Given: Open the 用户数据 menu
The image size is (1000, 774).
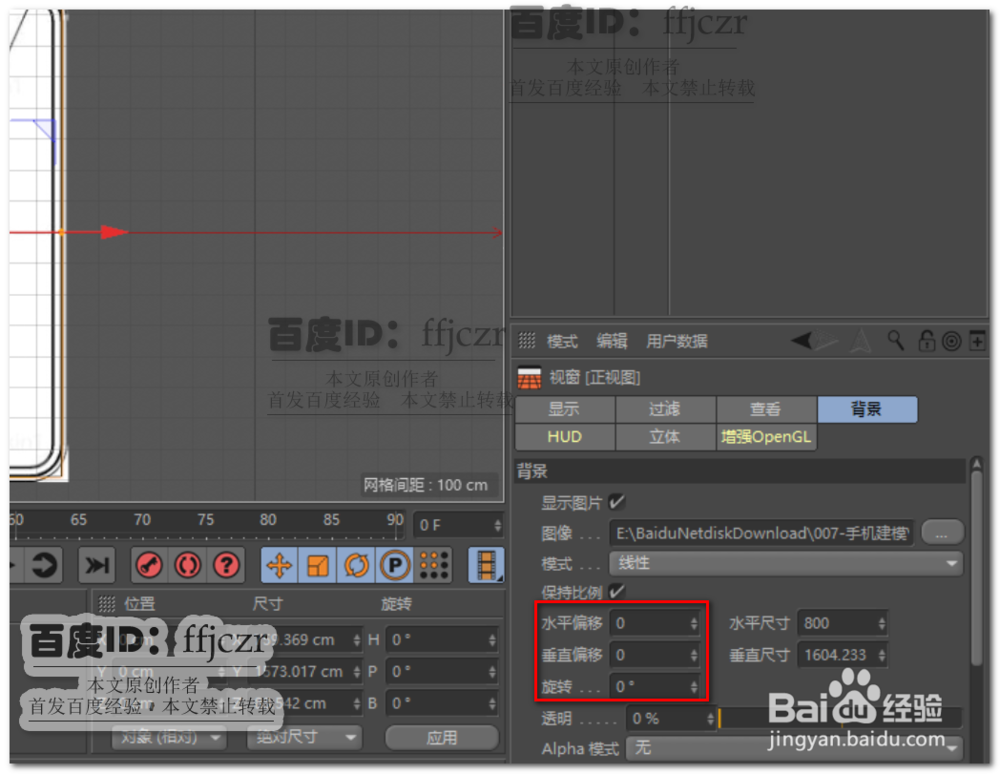Looking at the screenshot, I should [x=677, y=341].
